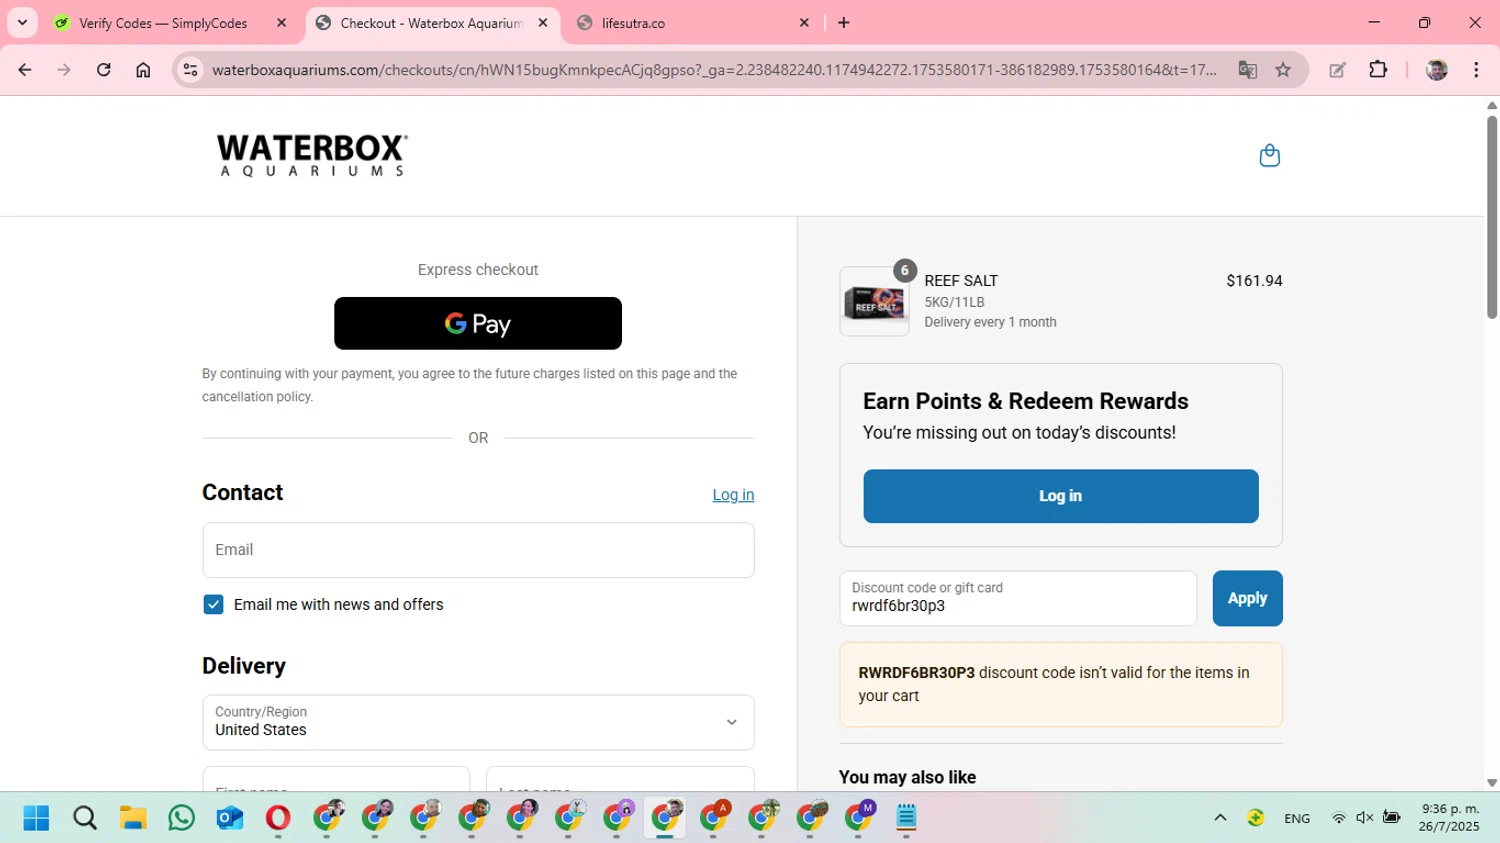Open the Windows Start menu
The height and width of the screenshot is (843, 1500).
tap(36, 818)
